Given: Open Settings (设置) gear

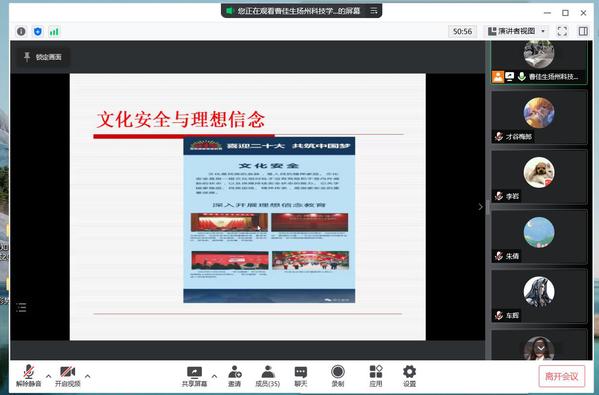Looking at the screenshot, I should [410, 376].
